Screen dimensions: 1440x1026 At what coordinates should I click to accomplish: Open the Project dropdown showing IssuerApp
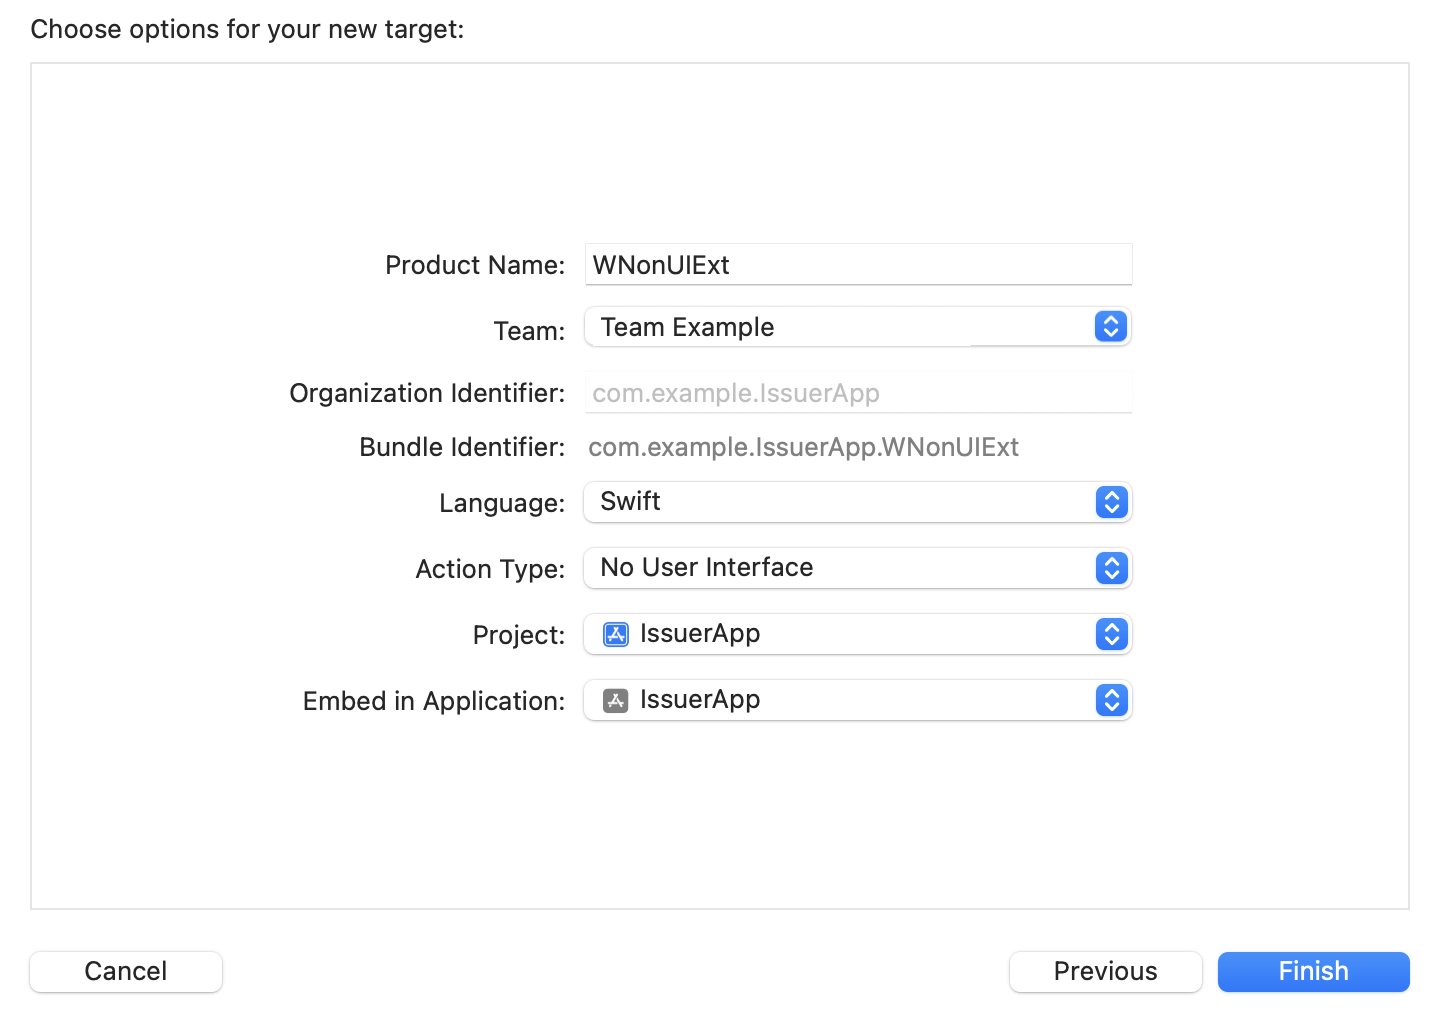(x=858, y=634)
